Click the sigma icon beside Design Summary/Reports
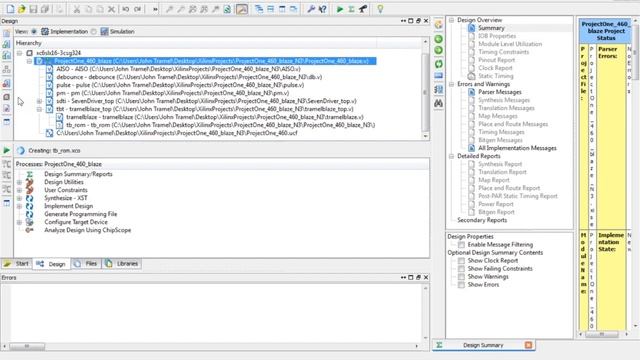 29,174
